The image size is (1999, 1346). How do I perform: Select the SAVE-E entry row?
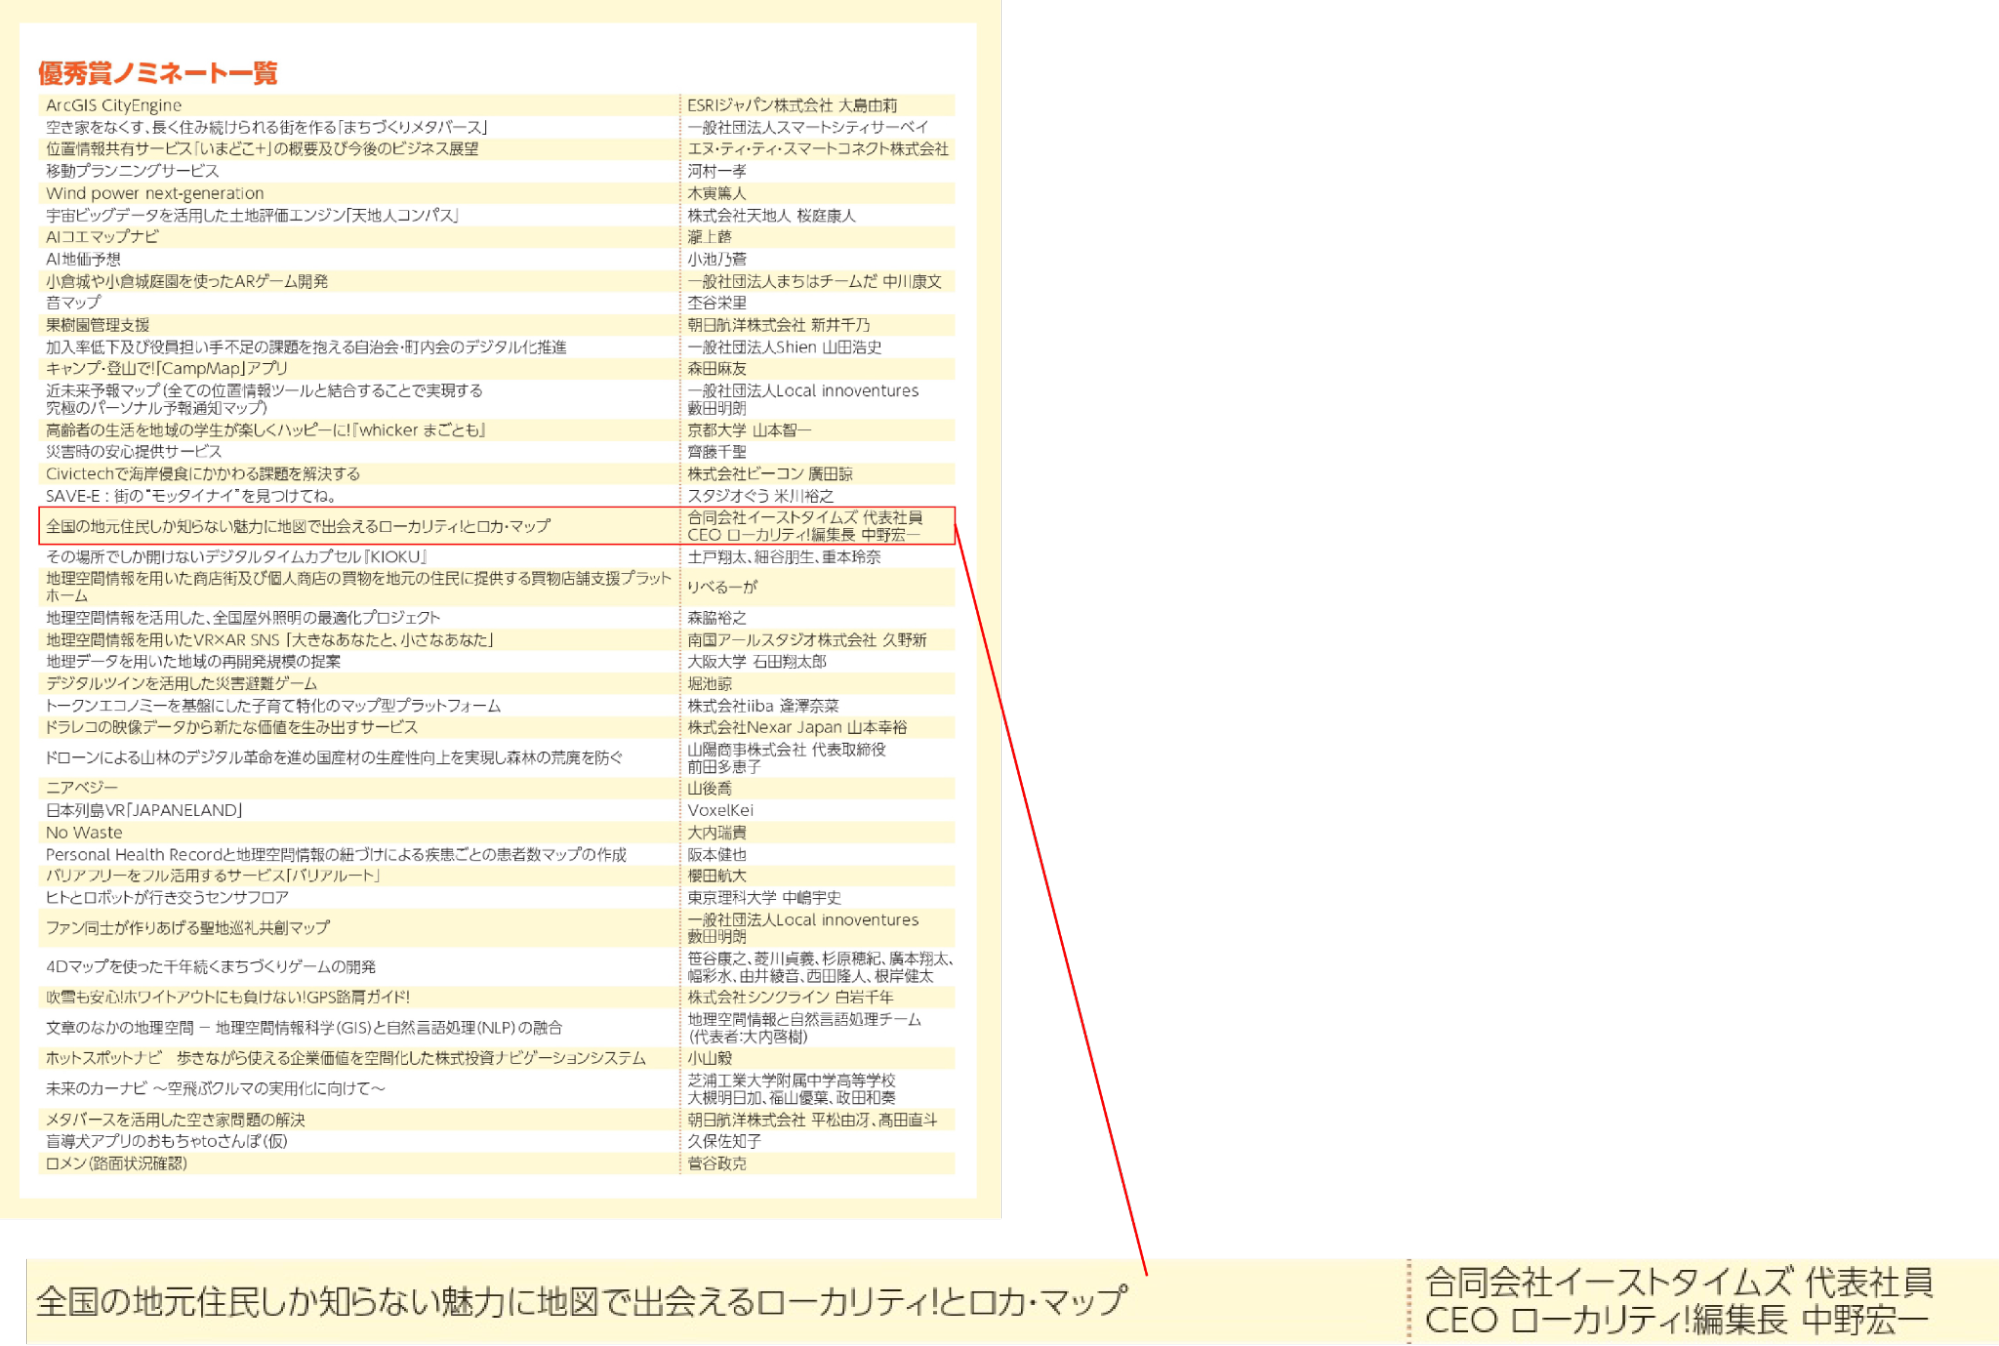190,496
